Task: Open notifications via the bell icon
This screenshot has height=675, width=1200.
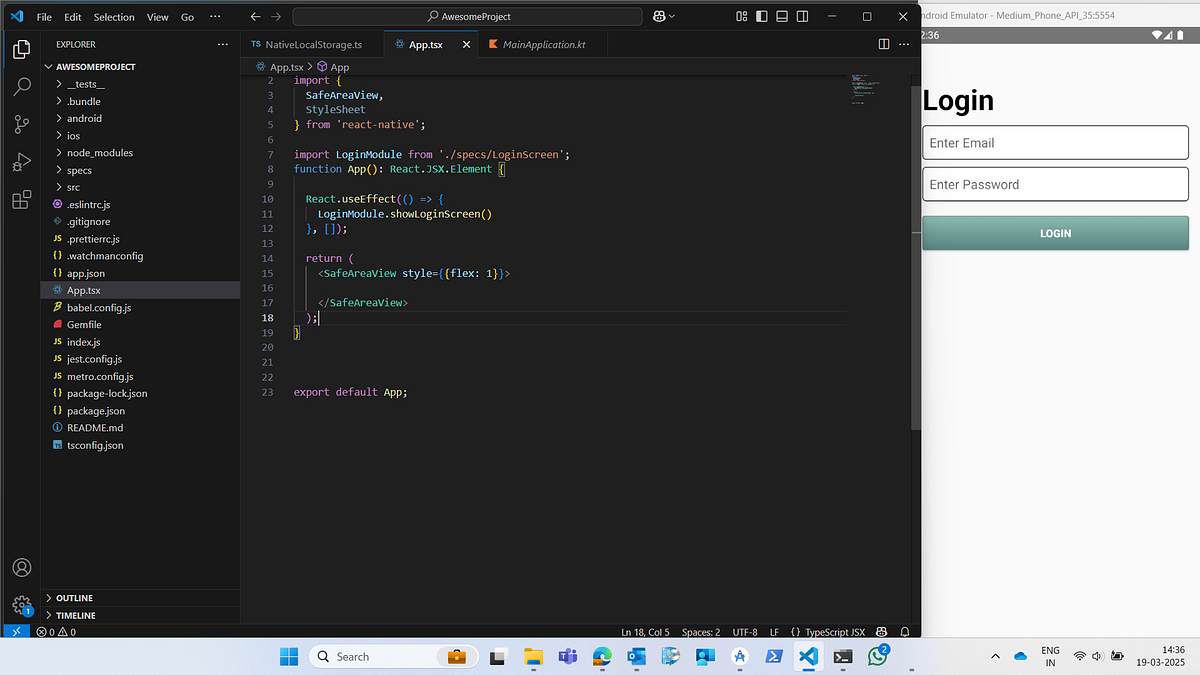Action: (x=904, y=631)
